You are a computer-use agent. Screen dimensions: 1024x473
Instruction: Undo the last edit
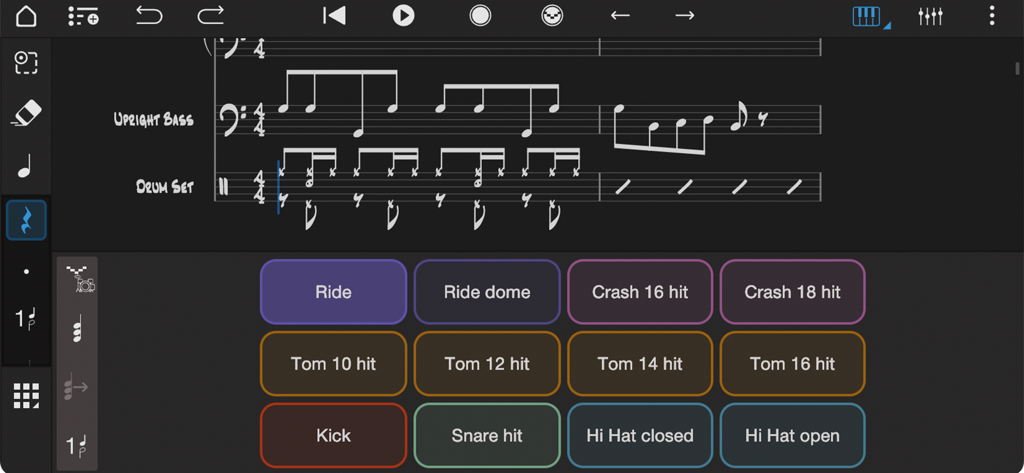click(x=149, y=15)
